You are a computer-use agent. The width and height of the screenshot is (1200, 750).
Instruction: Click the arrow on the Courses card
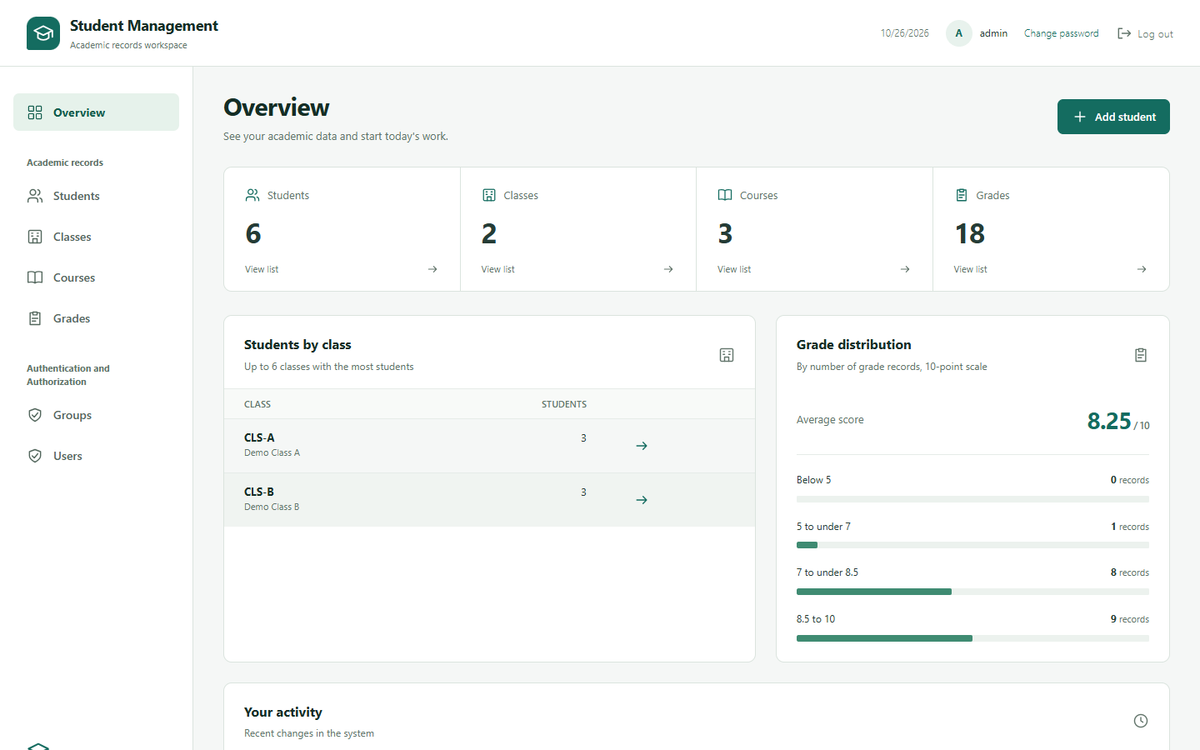tap(905, 269)
